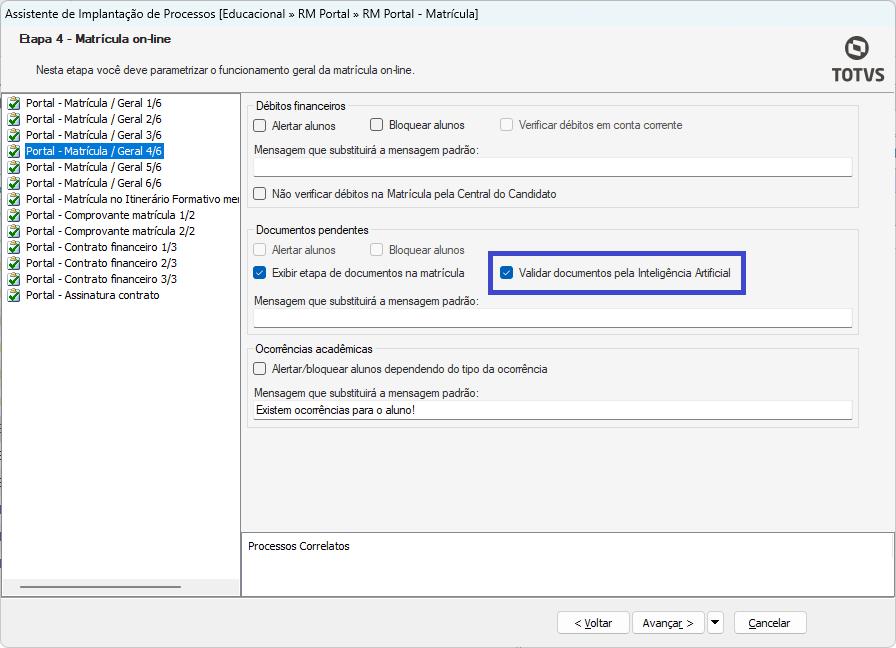Click the checkmark icon beside Contrato financeiro 3/3
This screenshot has width=896, height=648.
[14, 279]
